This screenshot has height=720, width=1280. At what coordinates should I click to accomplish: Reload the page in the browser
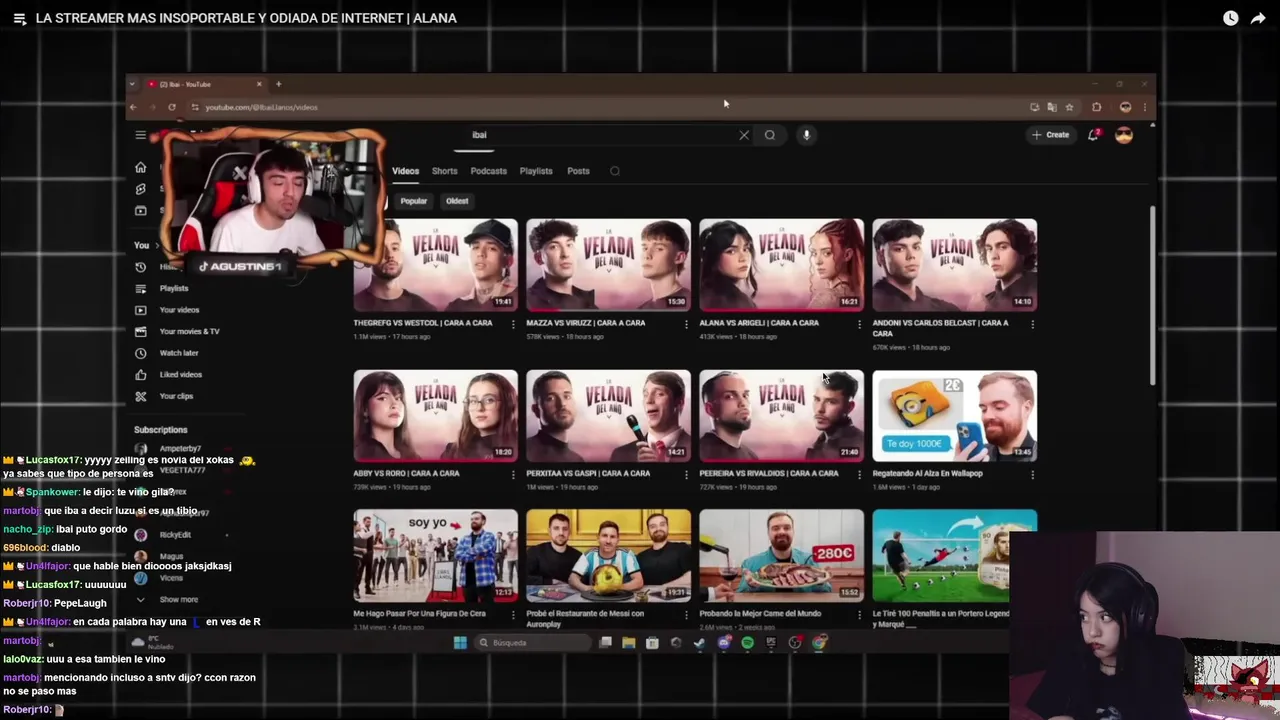tap(172, 107)
